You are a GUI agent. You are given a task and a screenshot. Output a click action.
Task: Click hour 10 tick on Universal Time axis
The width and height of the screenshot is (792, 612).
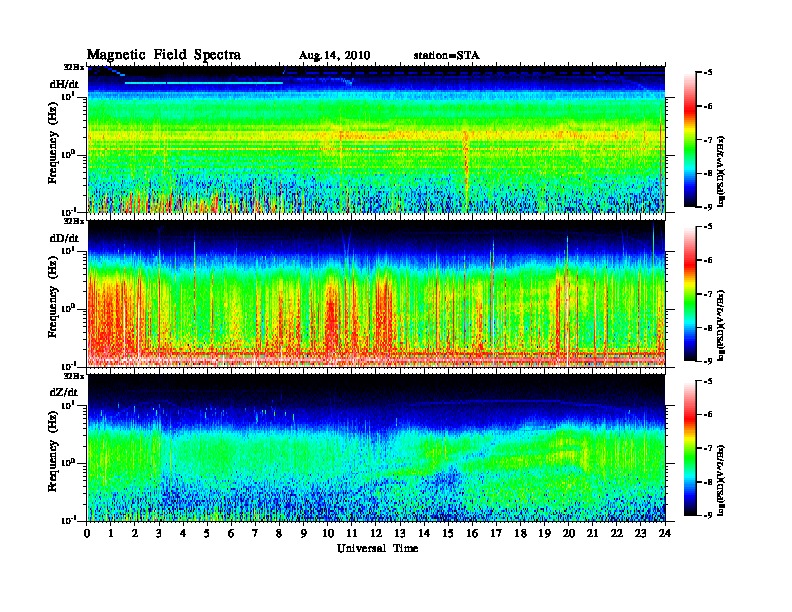(x=328, y=533)
